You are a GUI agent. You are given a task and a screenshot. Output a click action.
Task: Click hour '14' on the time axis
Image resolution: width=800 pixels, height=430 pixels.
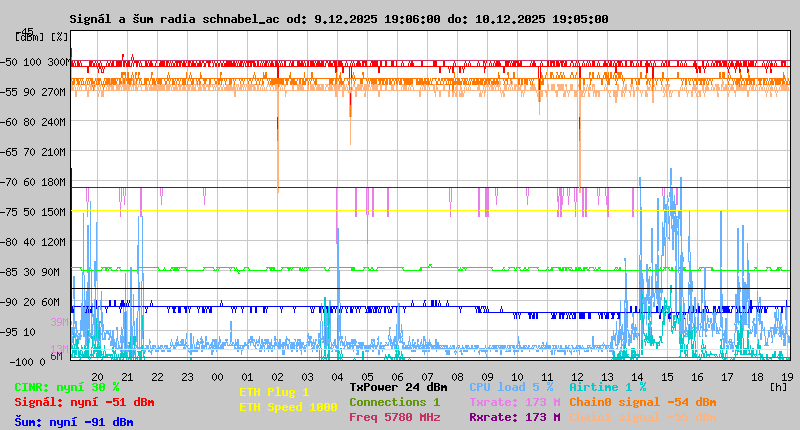tap(637, 377)
